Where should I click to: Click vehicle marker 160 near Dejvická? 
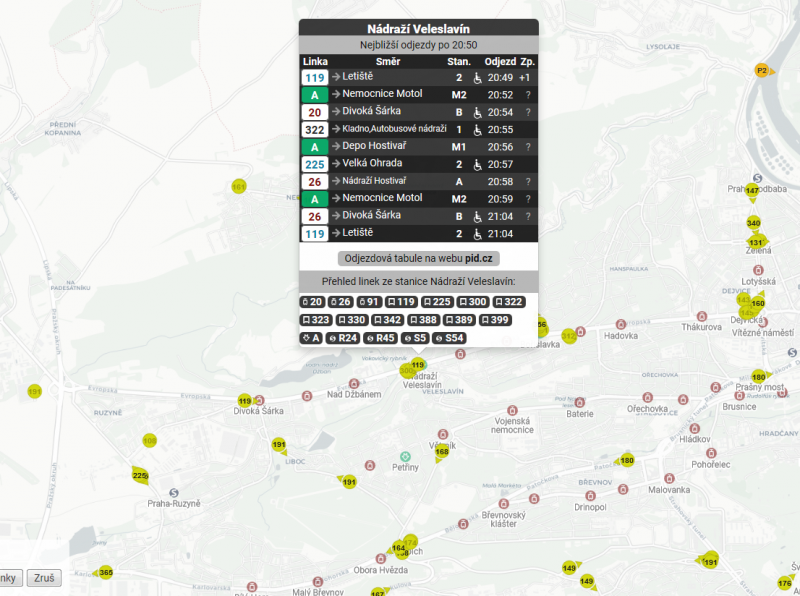[x=758, y=303]
